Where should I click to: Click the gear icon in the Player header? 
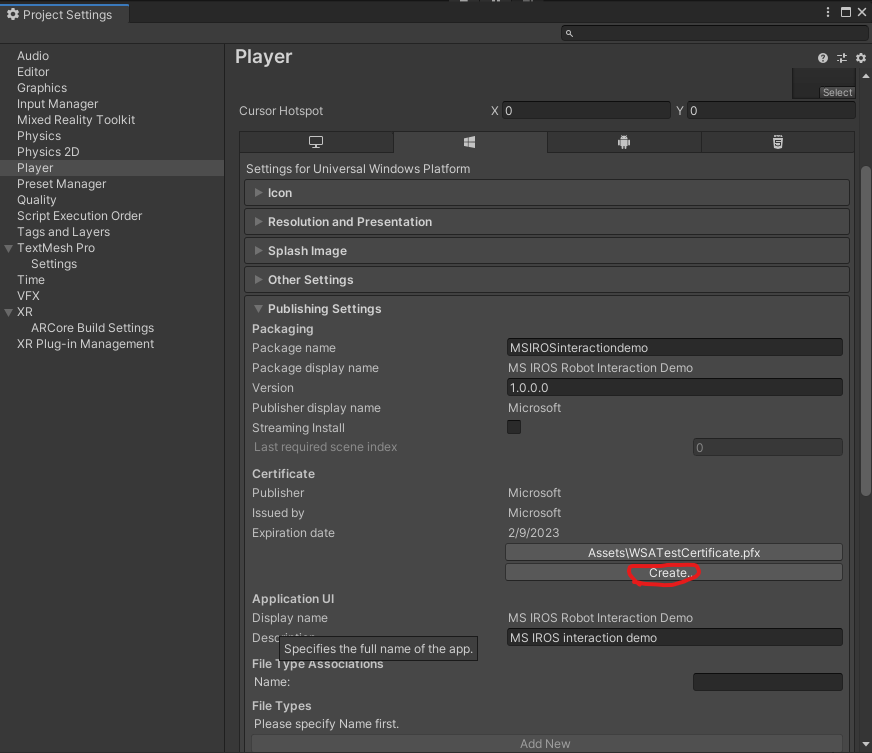click(860, 58)
